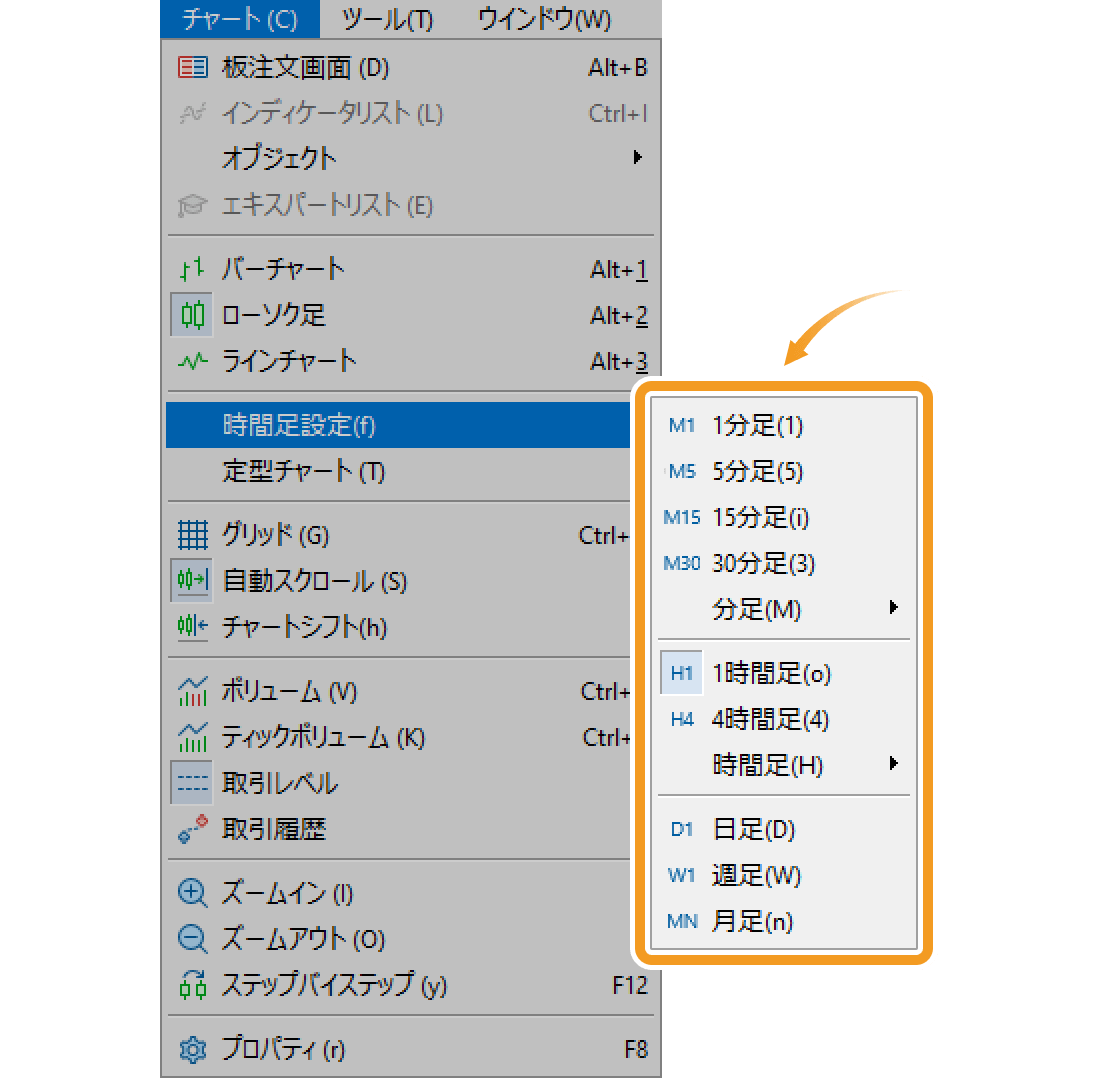
Task: Enable チャートシフト(h) option
Action: coord(398,627)
